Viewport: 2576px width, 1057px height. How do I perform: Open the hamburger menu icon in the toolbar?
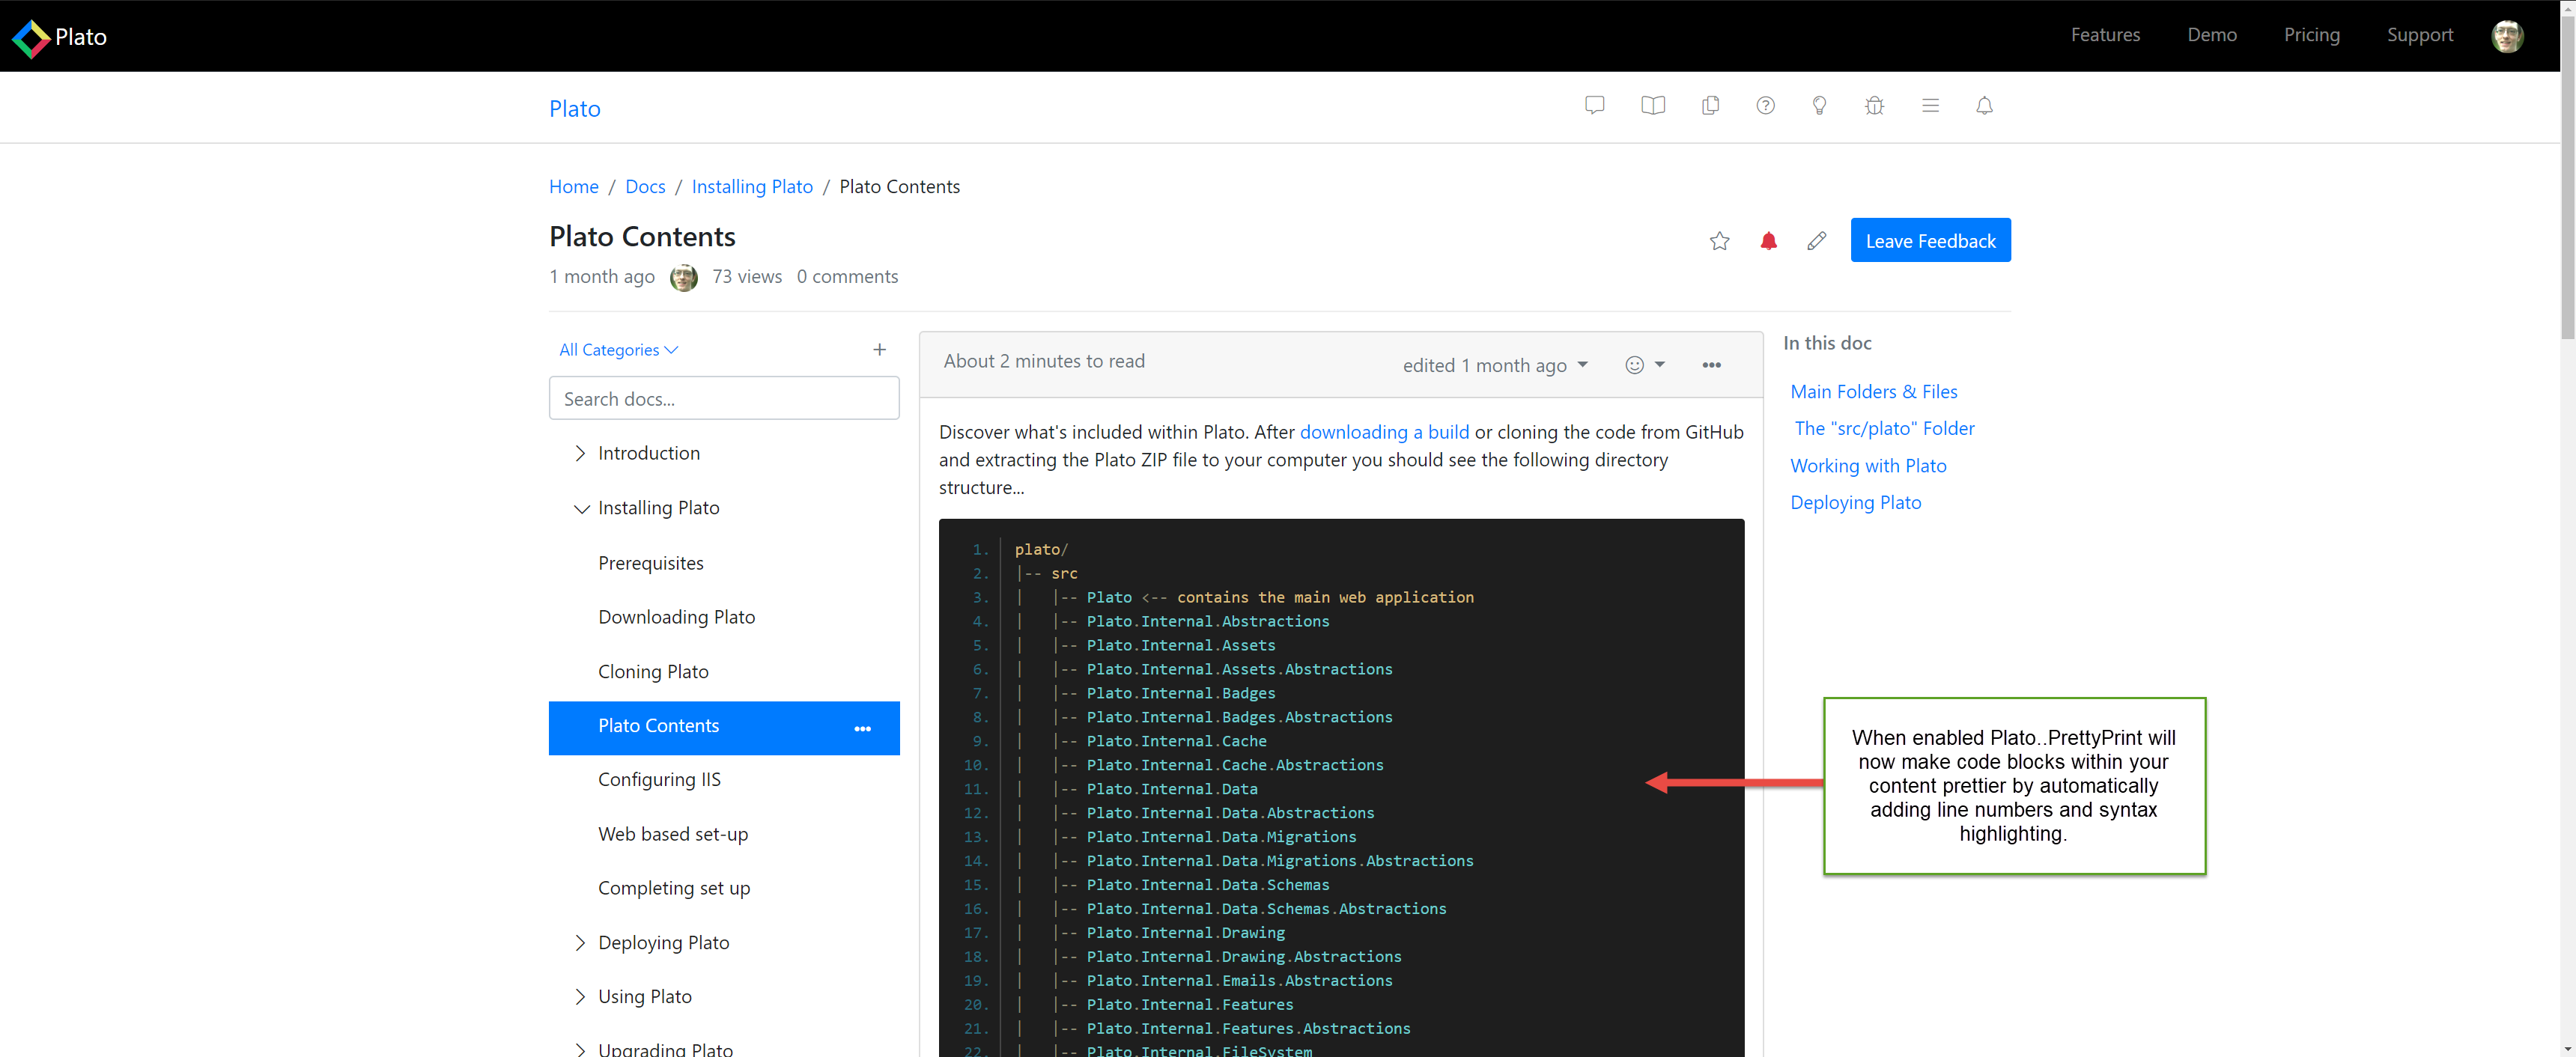pos(1930,105)
